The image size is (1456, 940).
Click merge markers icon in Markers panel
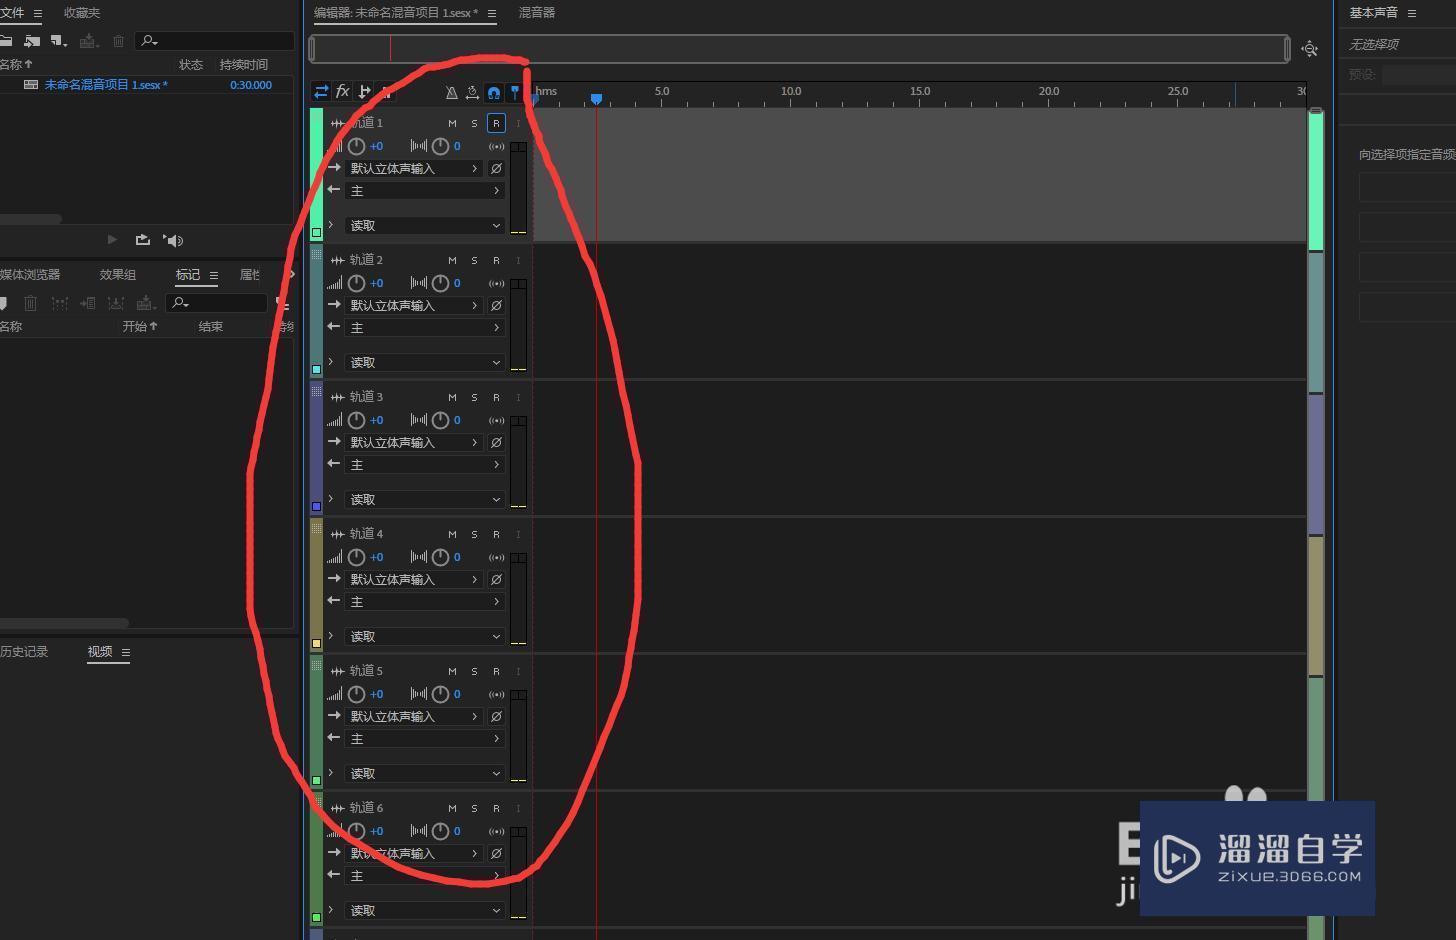[59, 303]
